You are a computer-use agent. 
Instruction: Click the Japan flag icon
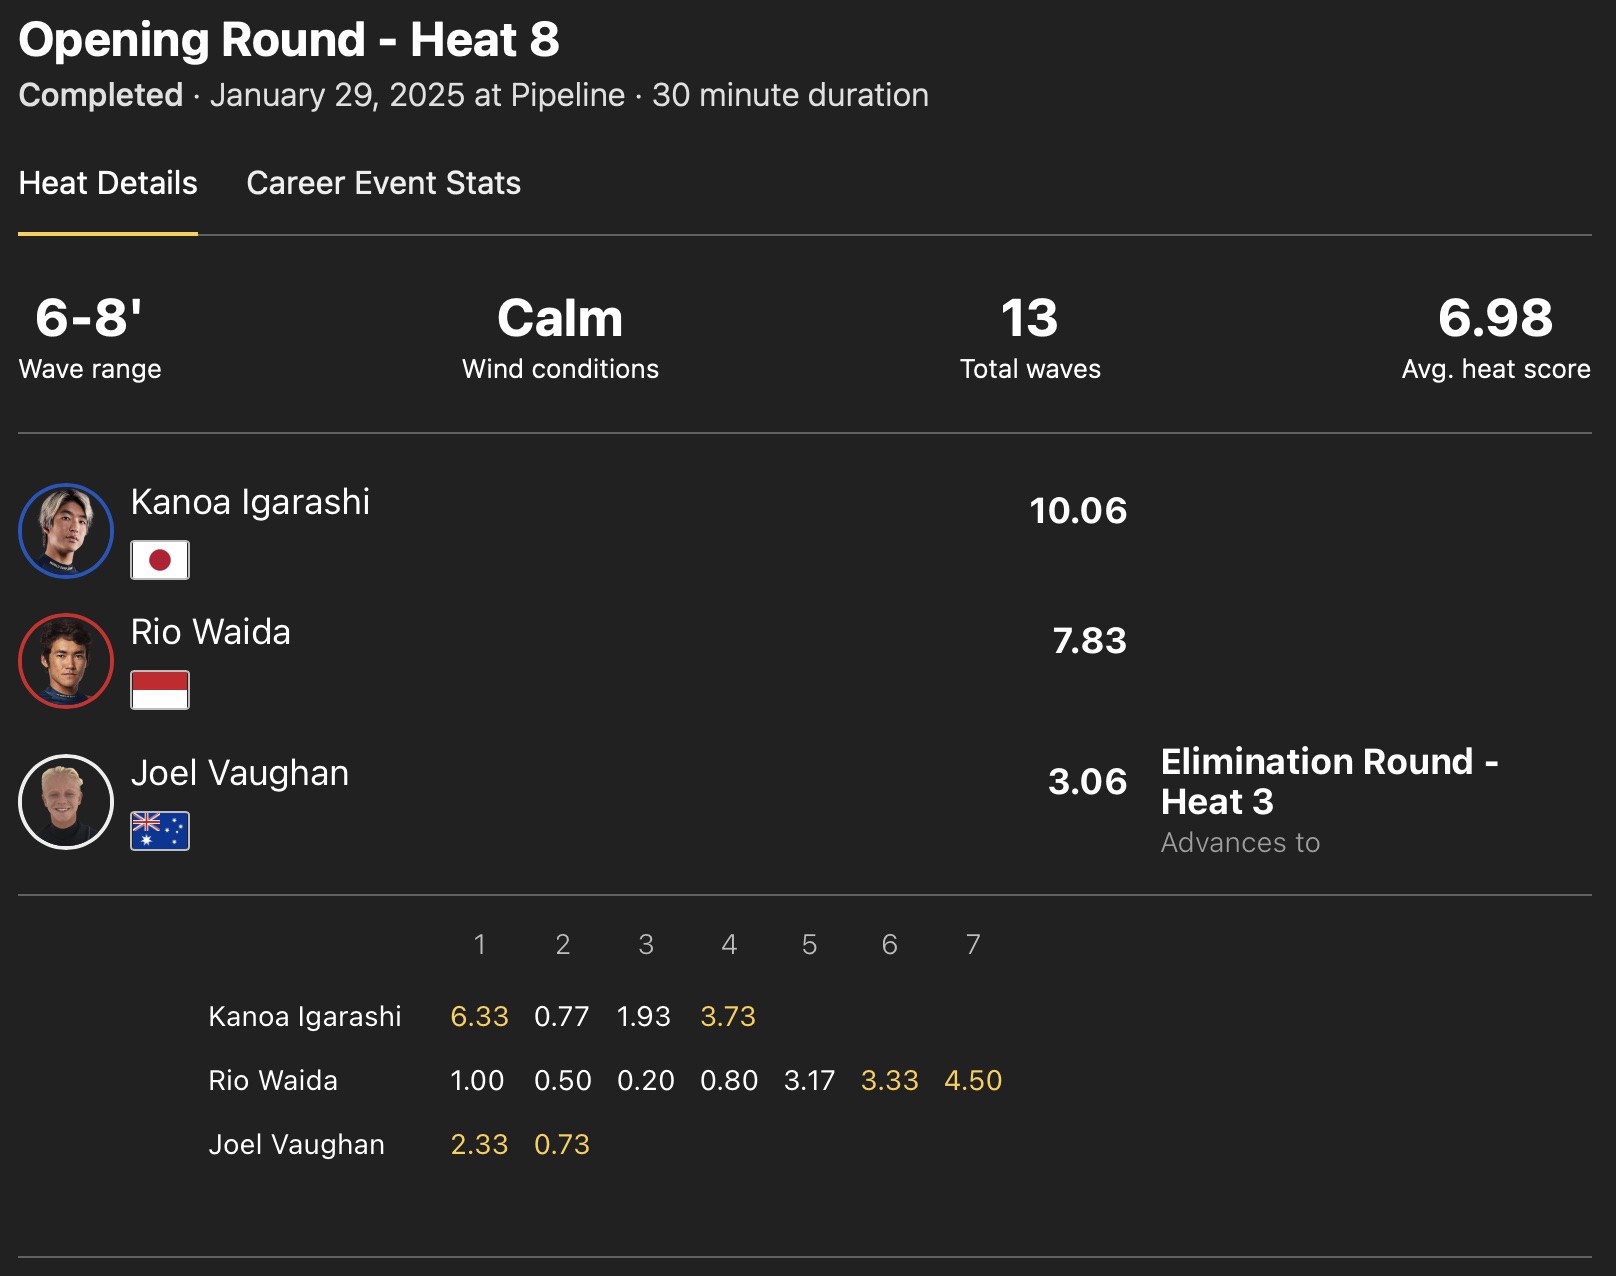click(x=160, y=560)
